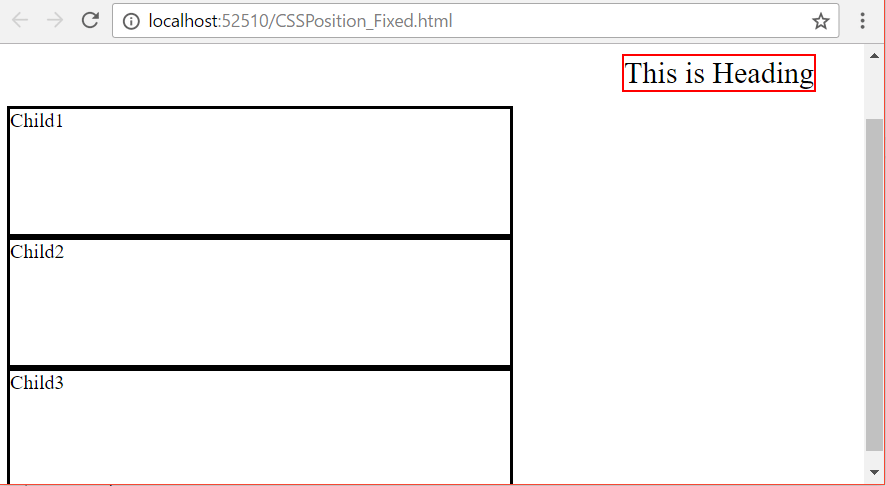Select the Child1 text label

coord(37,121)
